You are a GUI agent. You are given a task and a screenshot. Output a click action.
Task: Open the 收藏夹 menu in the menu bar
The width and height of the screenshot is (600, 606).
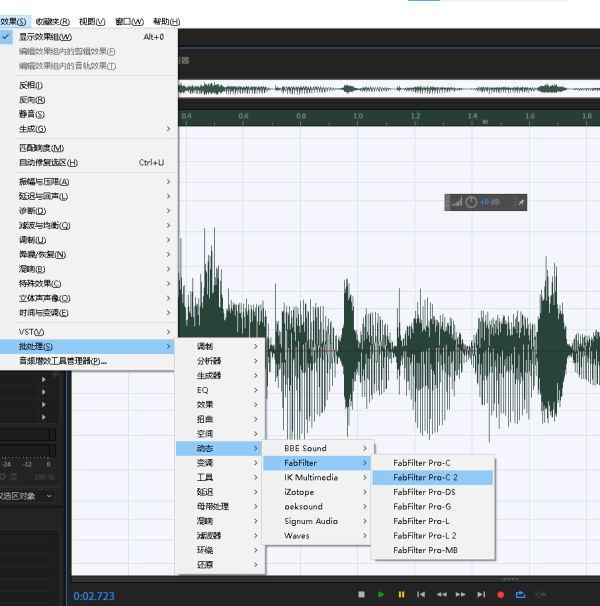click(x=52, y=21)
